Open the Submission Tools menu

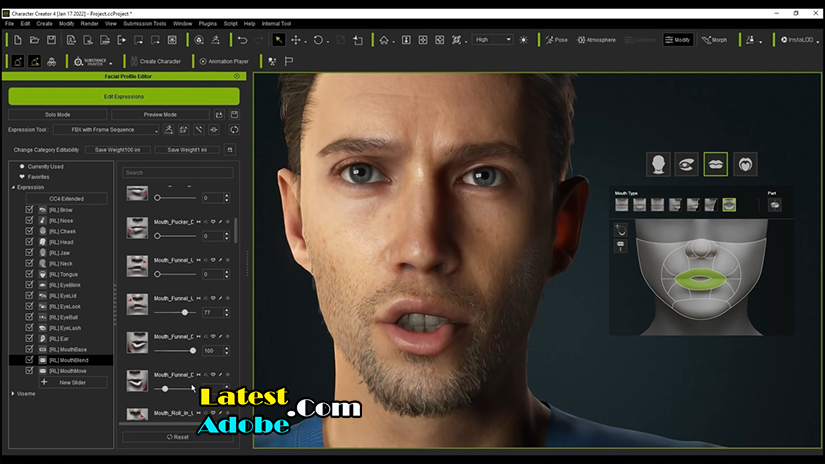pos(145,24)
